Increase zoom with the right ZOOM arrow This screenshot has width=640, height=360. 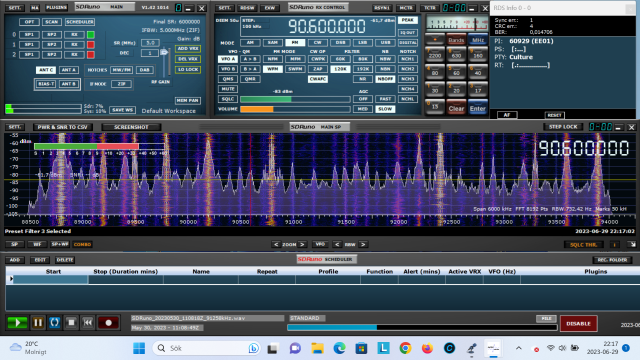pyautogui.click(x=302, y=244)
